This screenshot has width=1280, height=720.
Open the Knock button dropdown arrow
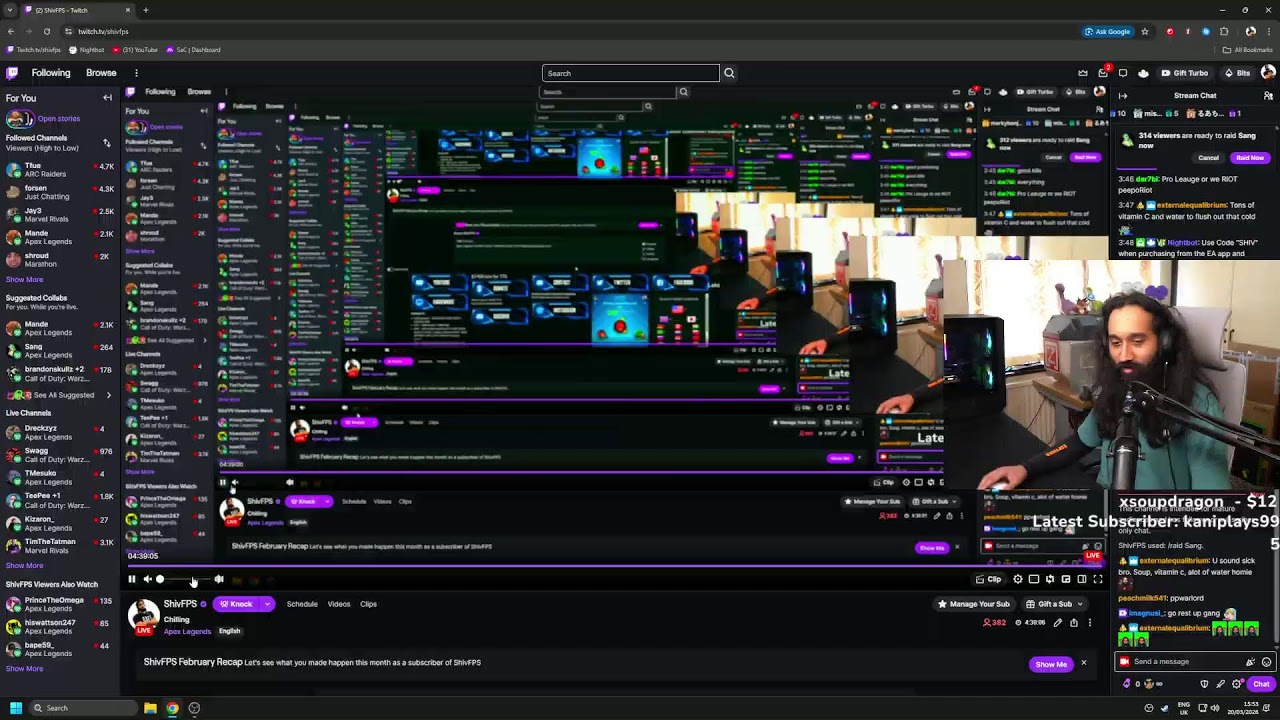(267, 604)
